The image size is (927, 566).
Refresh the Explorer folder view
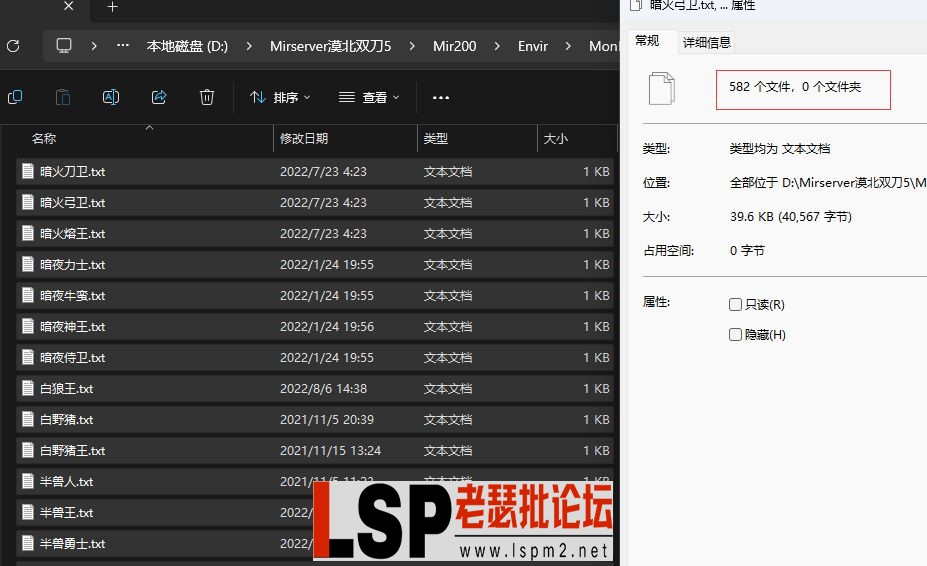click(13, 46)
